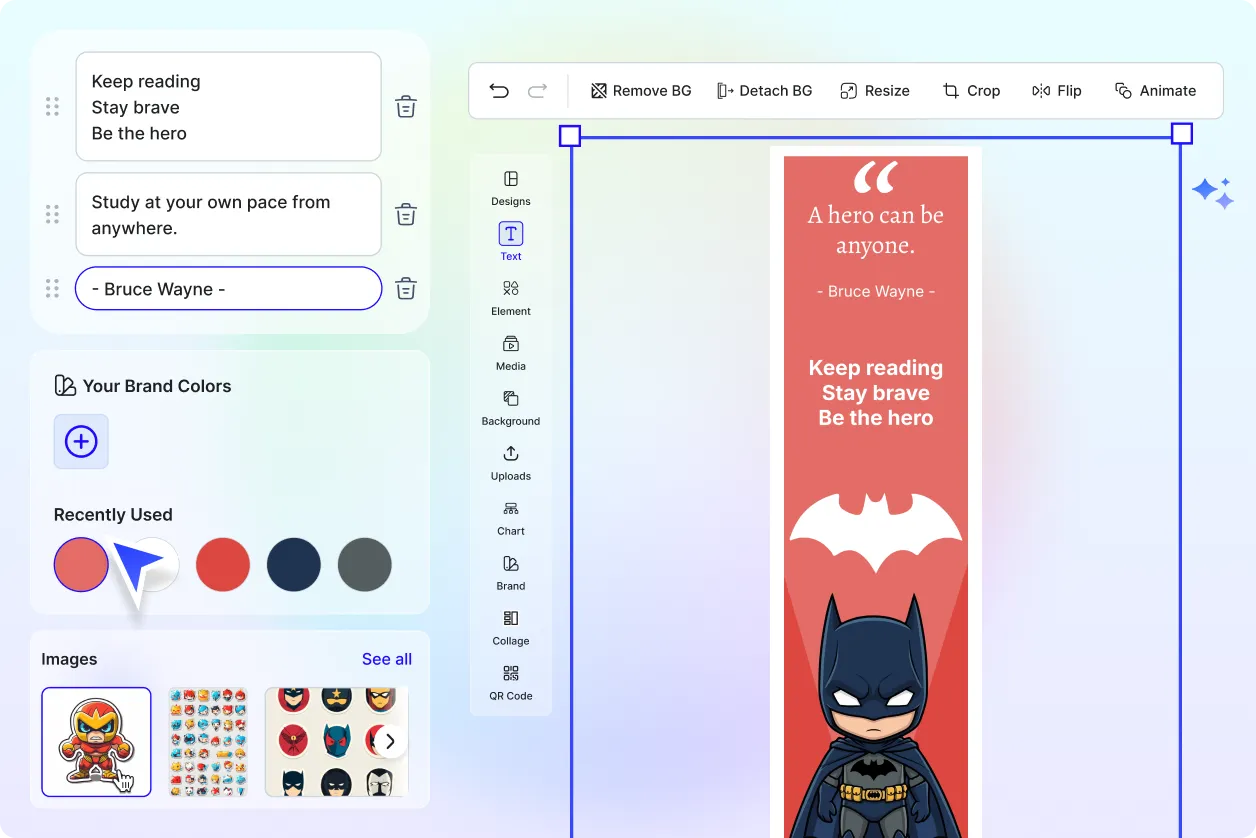Image resolution: width=1256 pixels, height=838 pixels.
Task: Click the large quotation mark on bookmark
Action: (x=876, y=178)
